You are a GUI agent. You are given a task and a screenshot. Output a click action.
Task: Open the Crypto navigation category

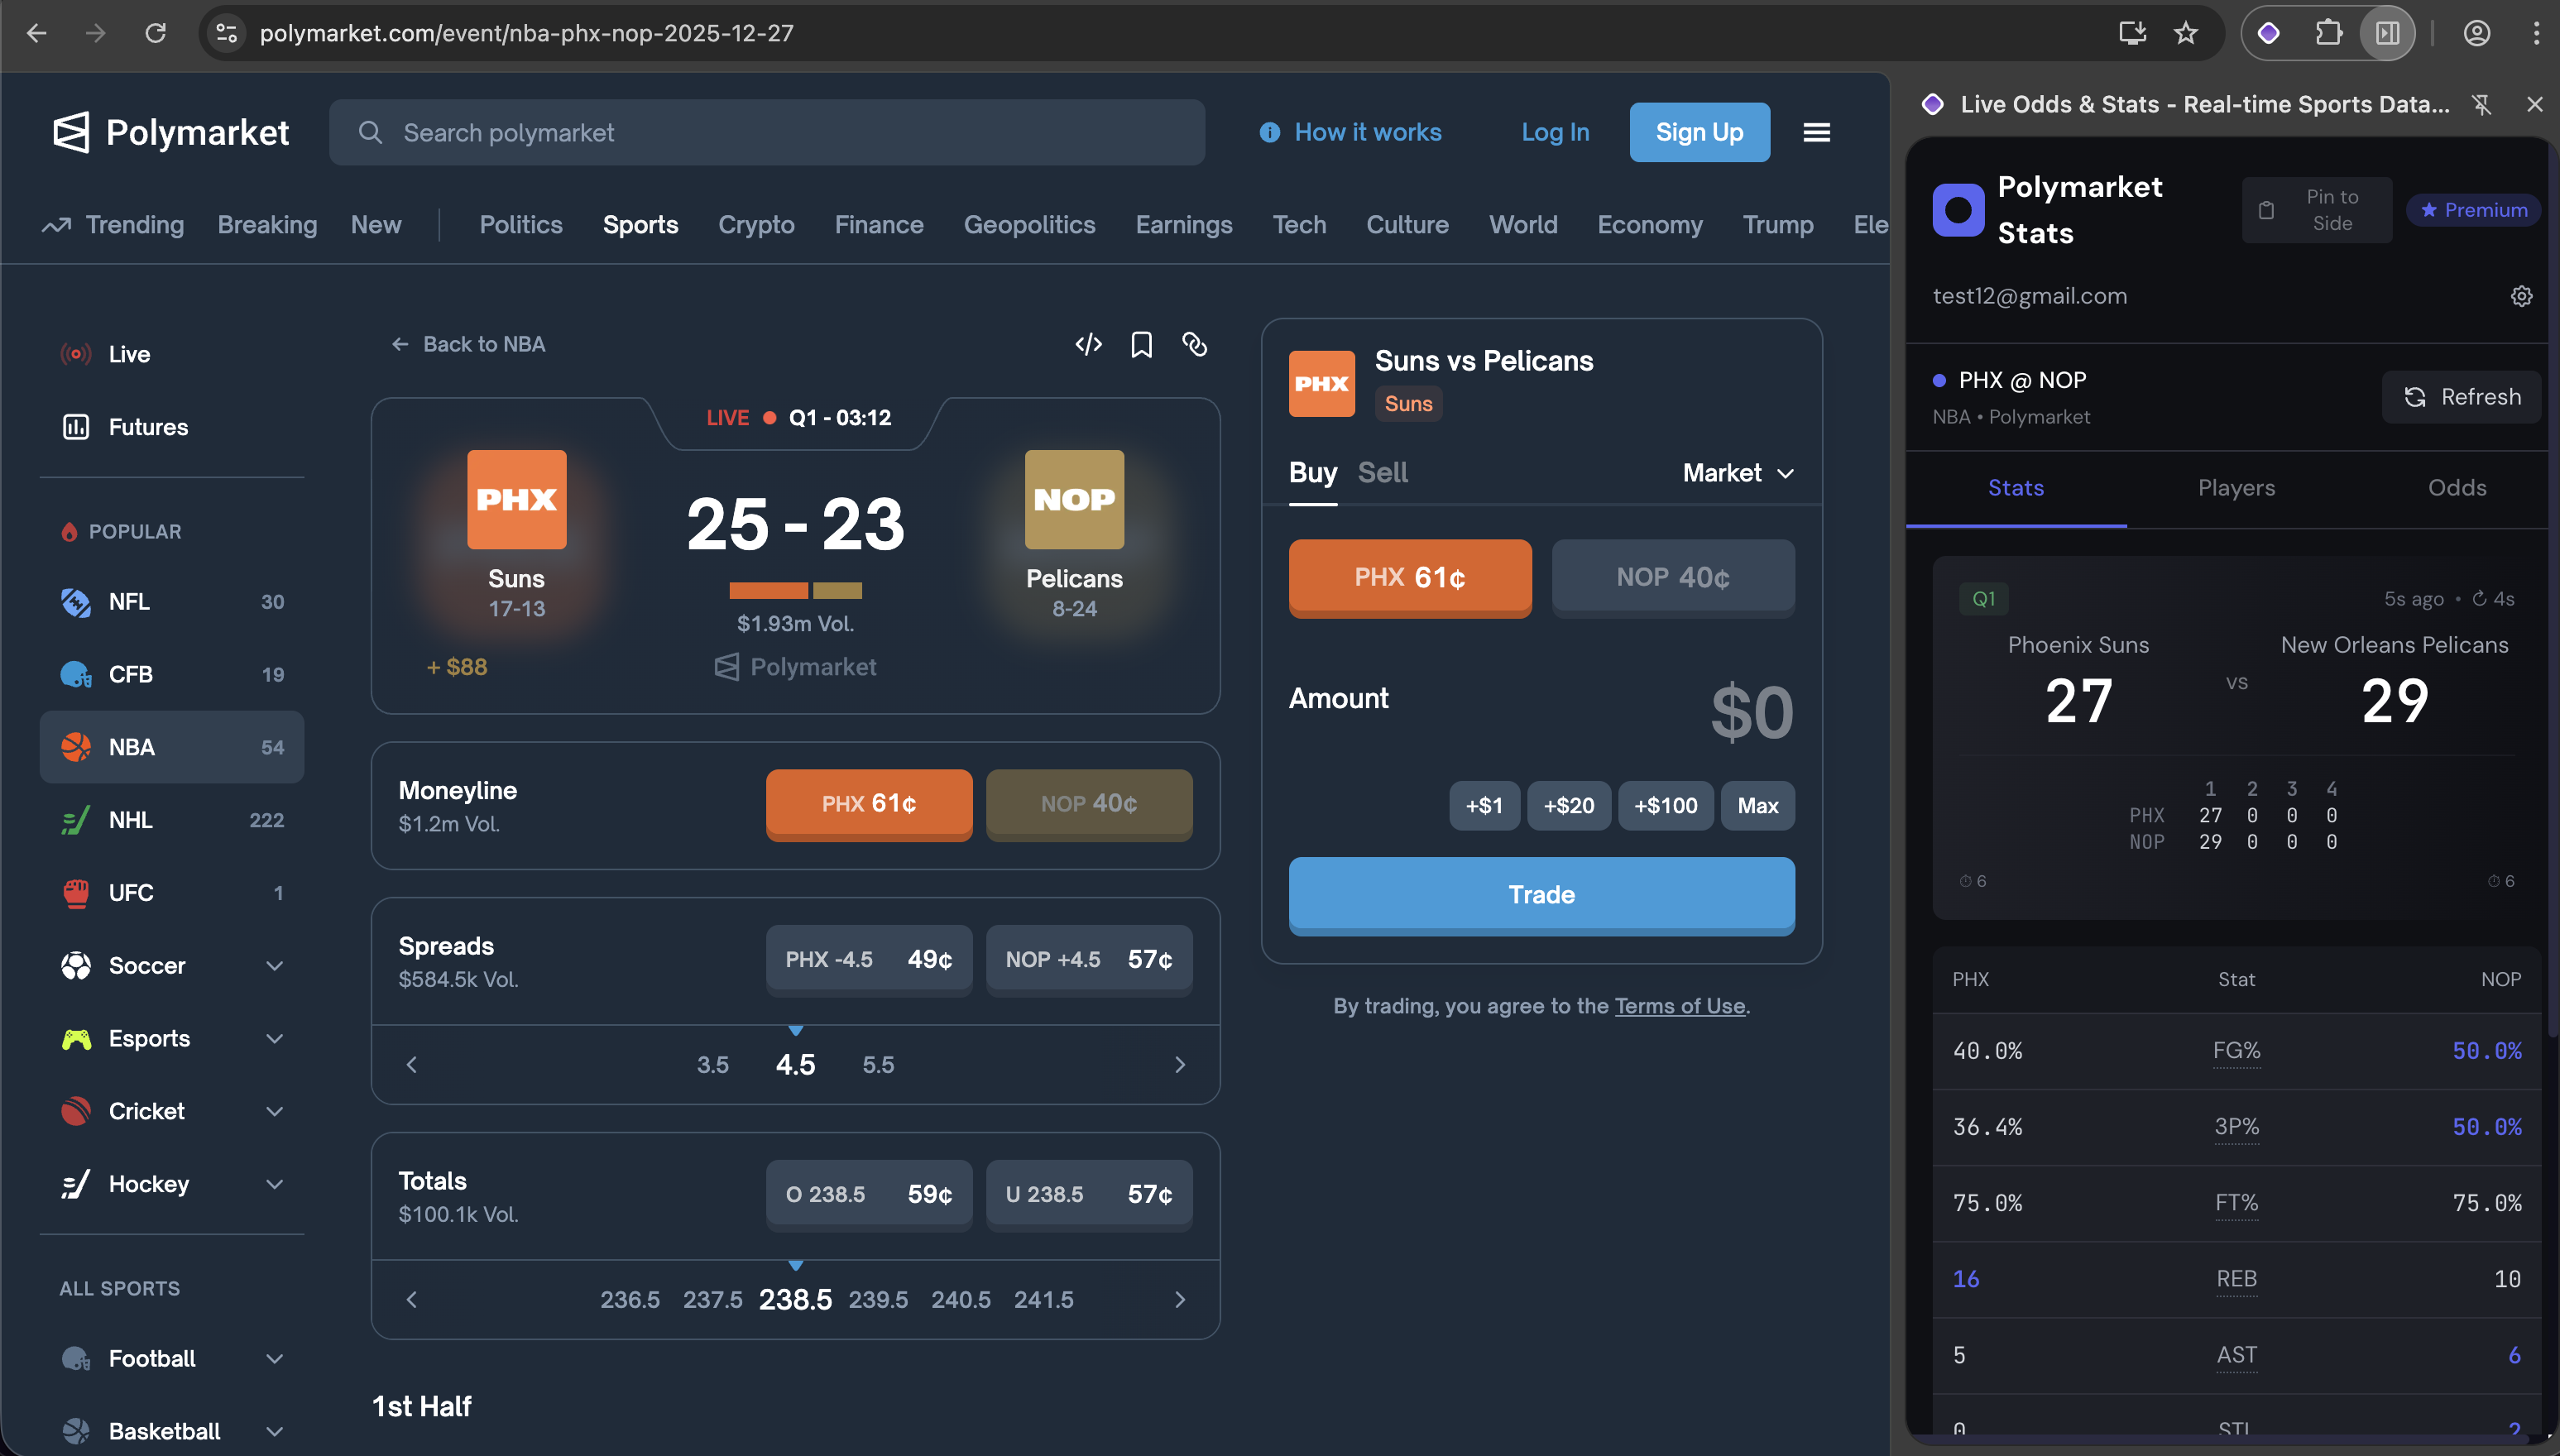[756, 224]
